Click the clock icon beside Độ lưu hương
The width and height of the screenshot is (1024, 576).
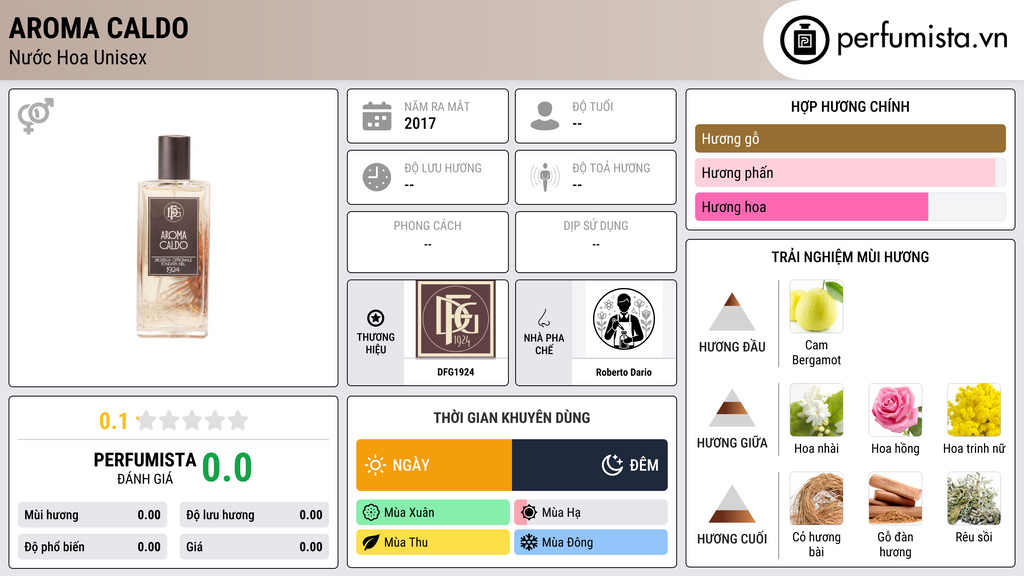[377, 177]
